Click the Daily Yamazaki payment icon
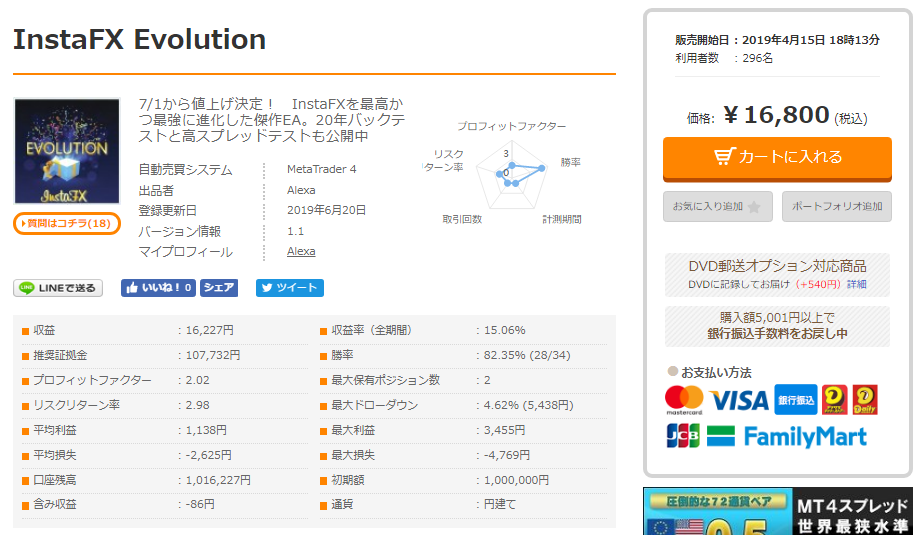Viewport: 922px width, 535px height. tap(865, 400)
